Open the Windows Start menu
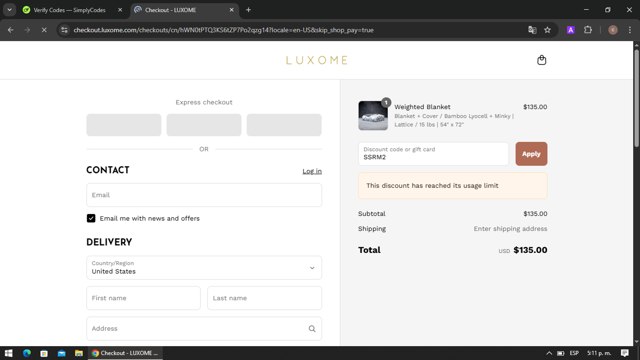The image size is (640, 360). click(x=9, y=353)
